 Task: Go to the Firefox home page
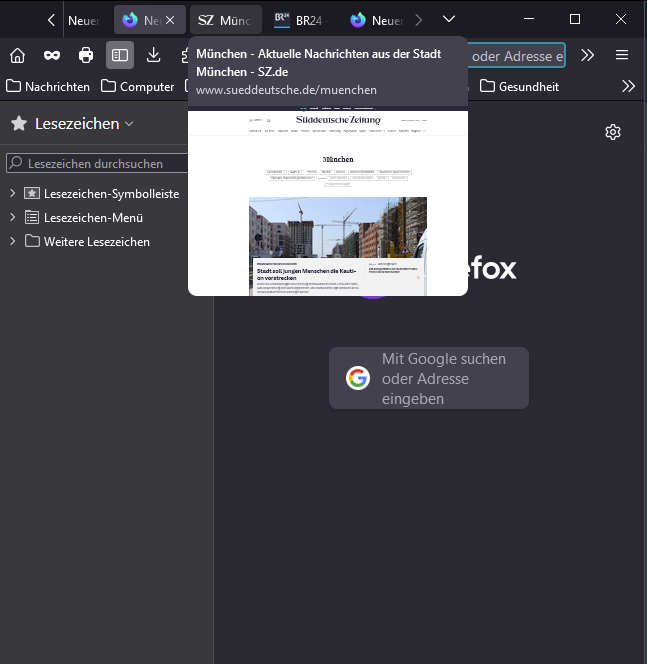click(17, 55)
